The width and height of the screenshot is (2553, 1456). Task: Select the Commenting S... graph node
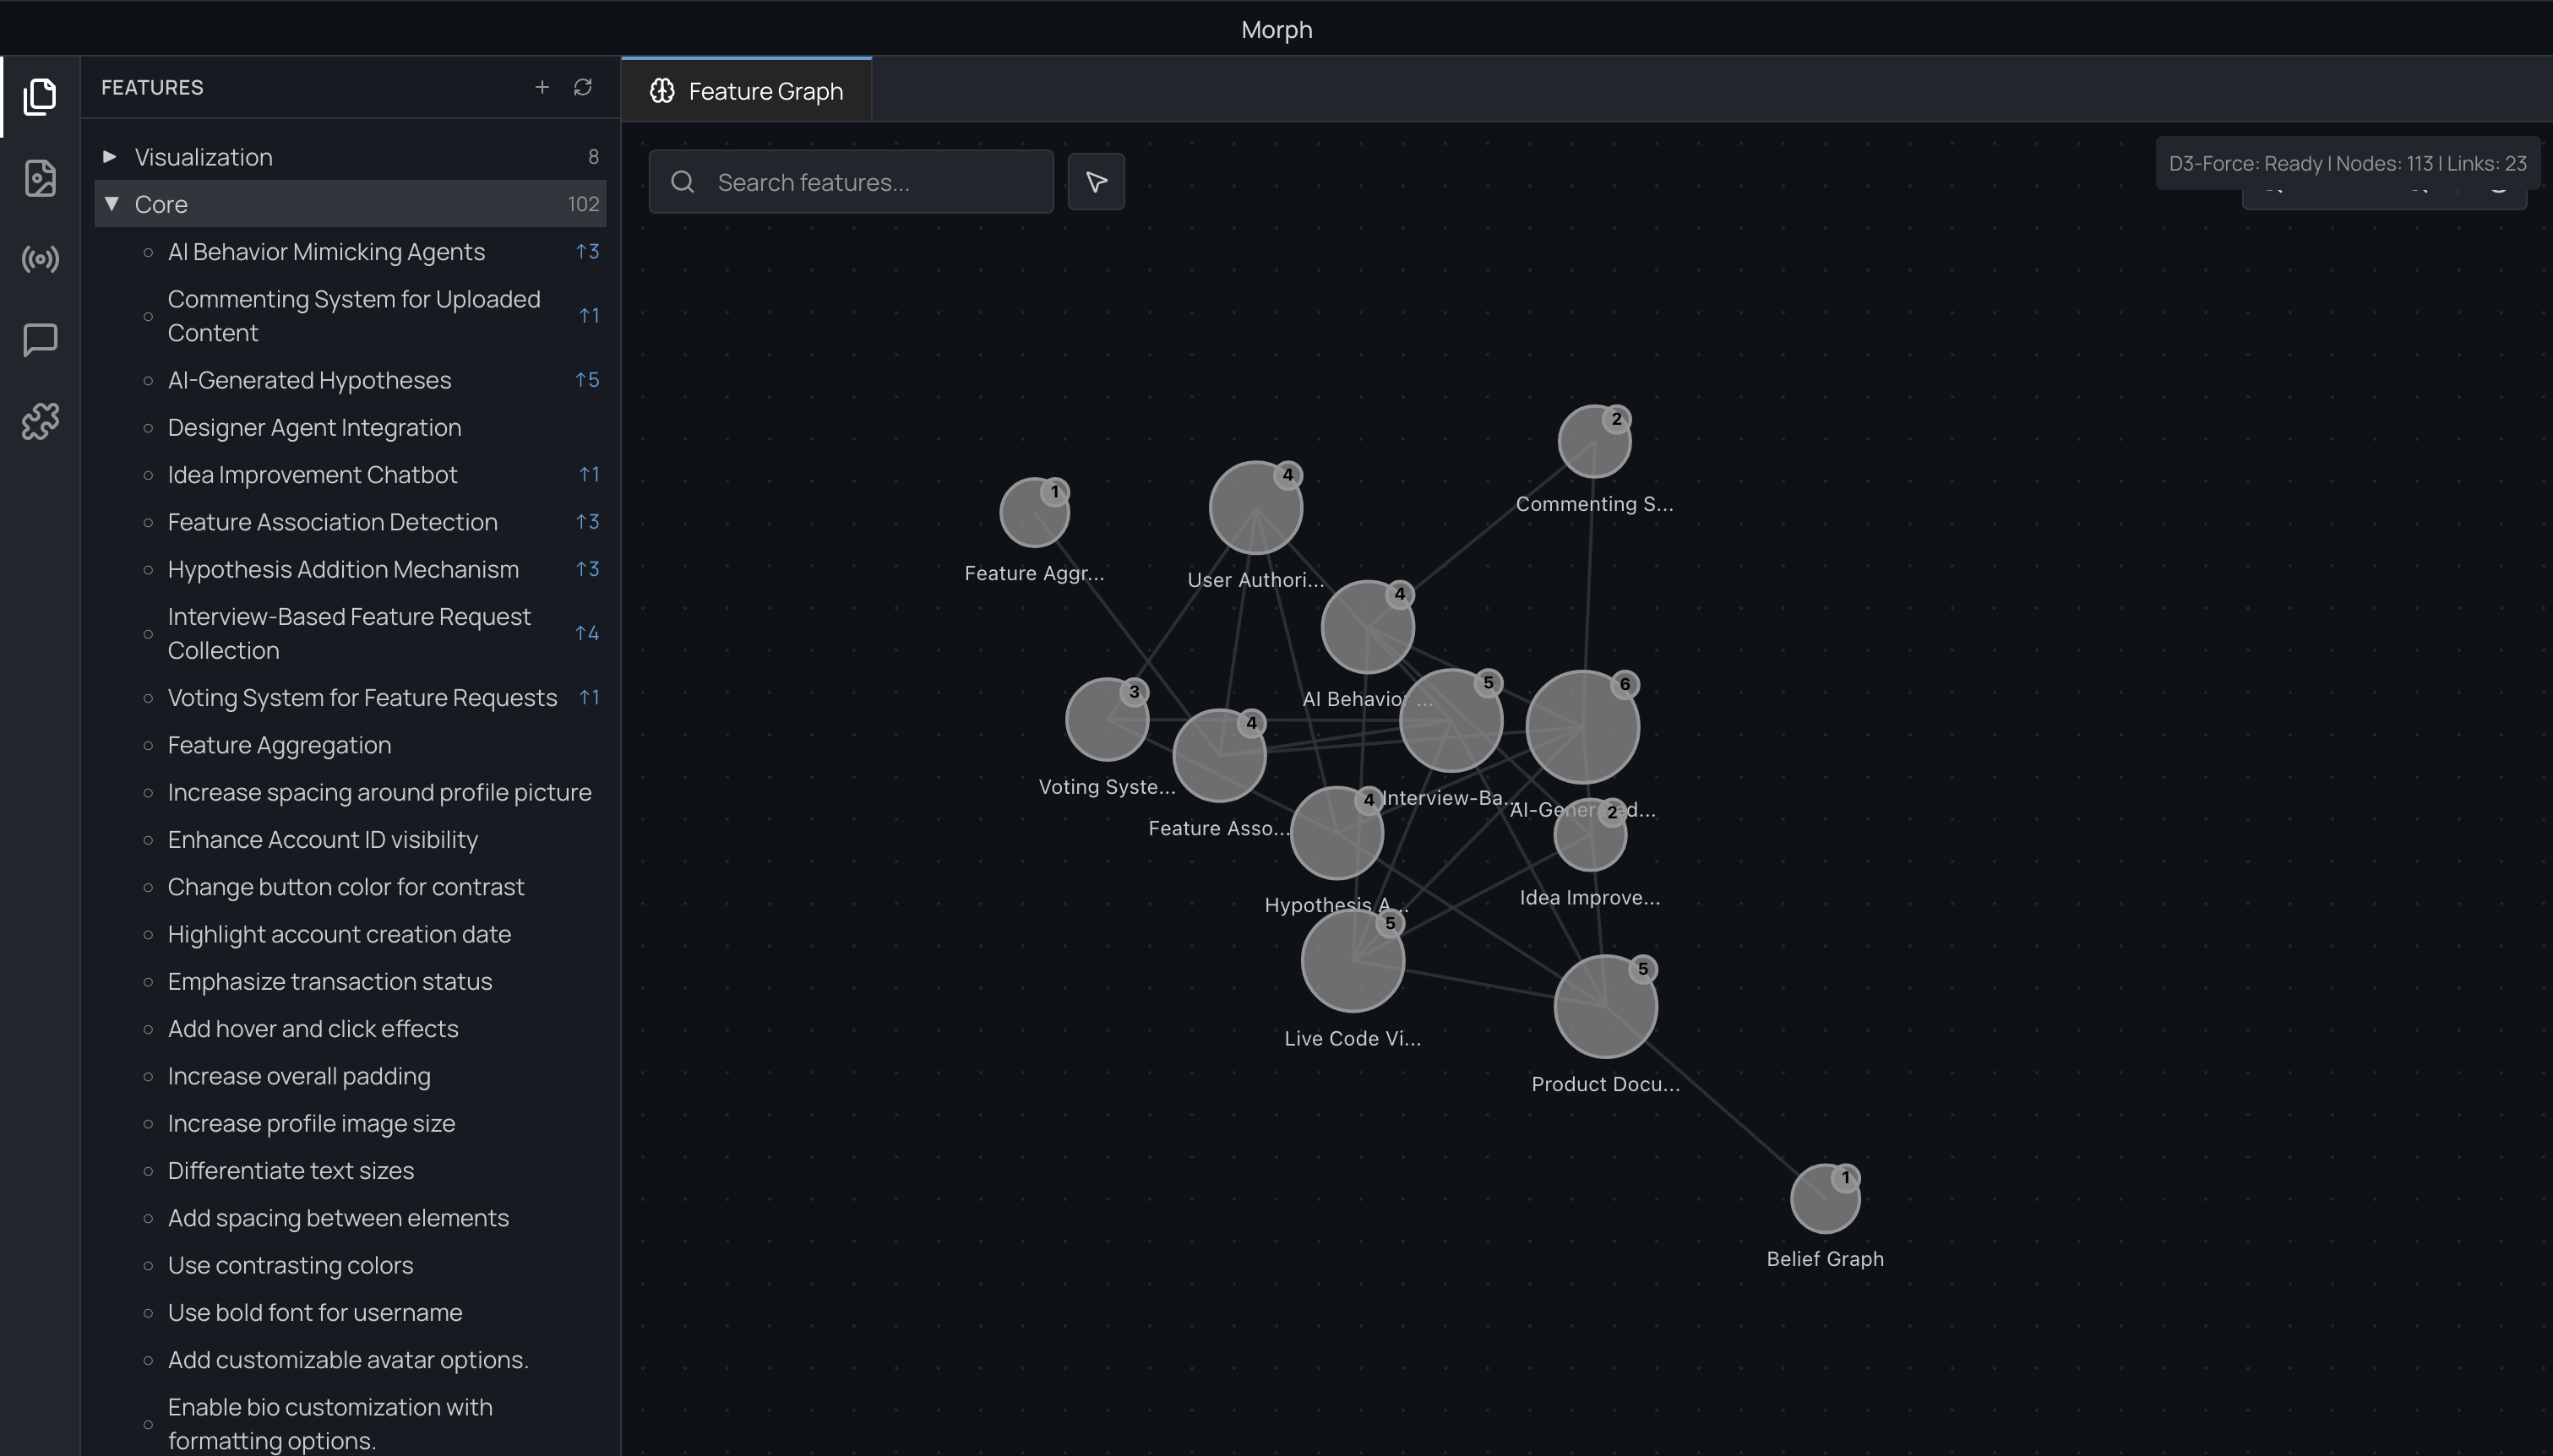tap(1594, 442)
